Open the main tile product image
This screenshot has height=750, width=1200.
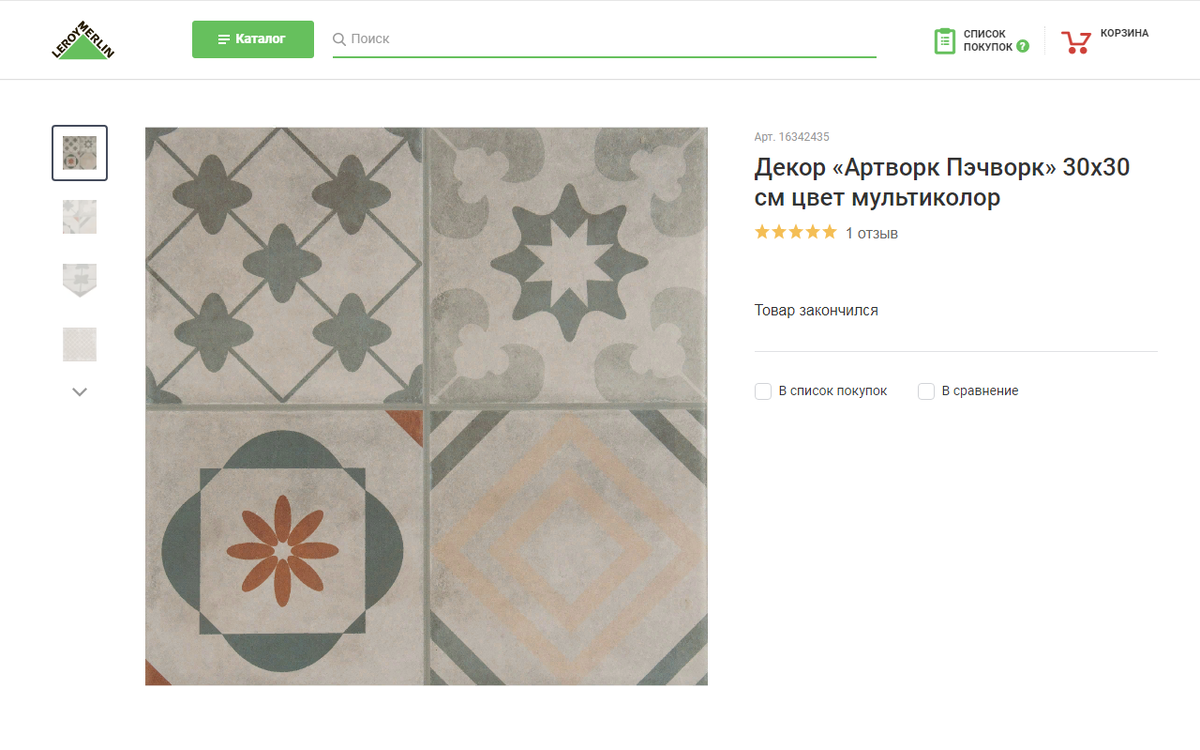coord(426,406)
